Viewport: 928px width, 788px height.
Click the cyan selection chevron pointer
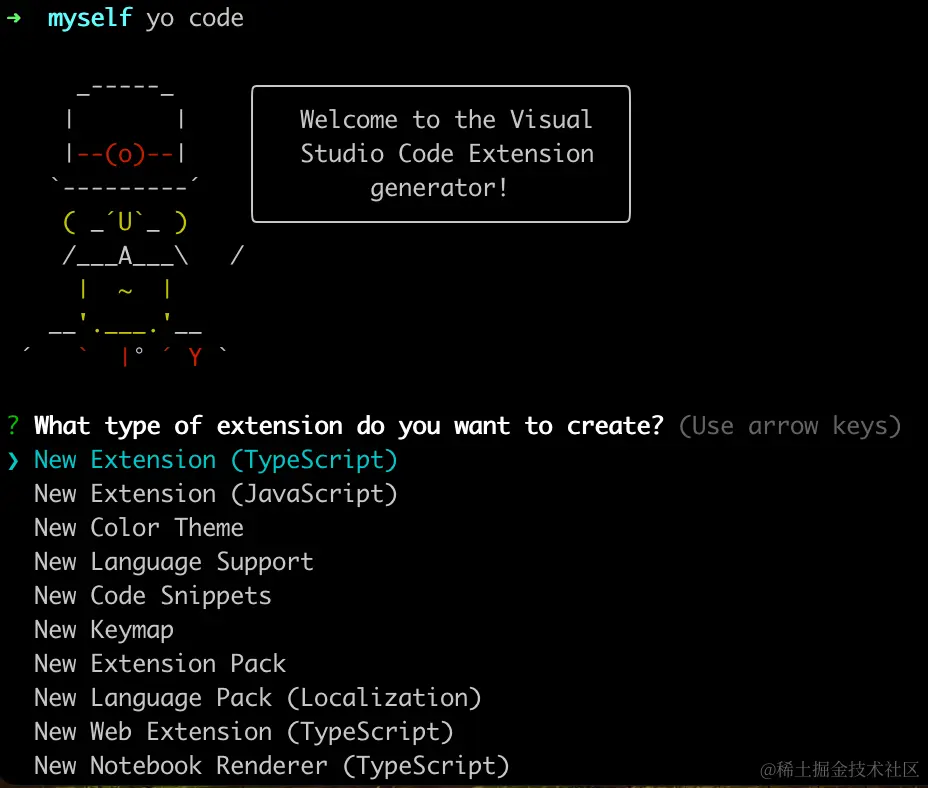13,461
